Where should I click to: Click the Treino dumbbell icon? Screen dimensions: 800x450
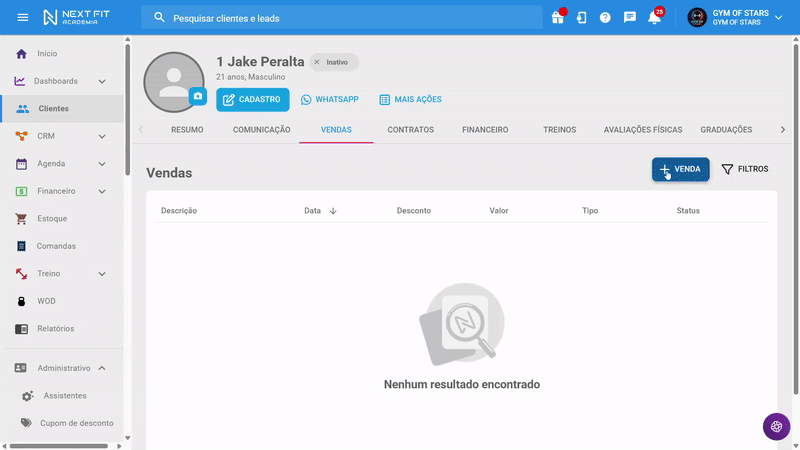tap(21, 274)
